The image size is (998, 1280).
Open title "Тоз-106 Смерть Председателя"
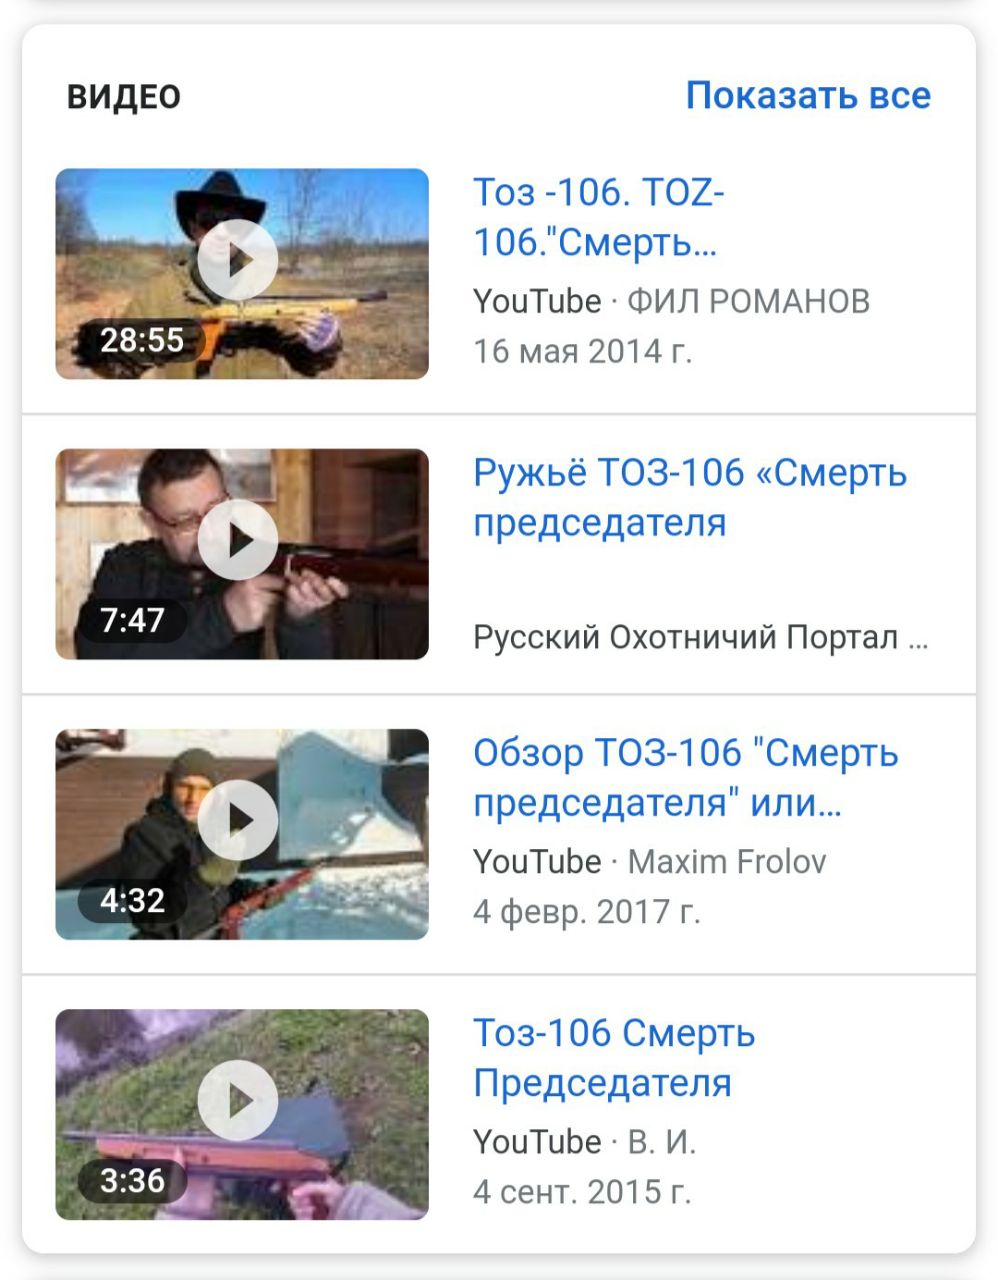[614, 1057]
